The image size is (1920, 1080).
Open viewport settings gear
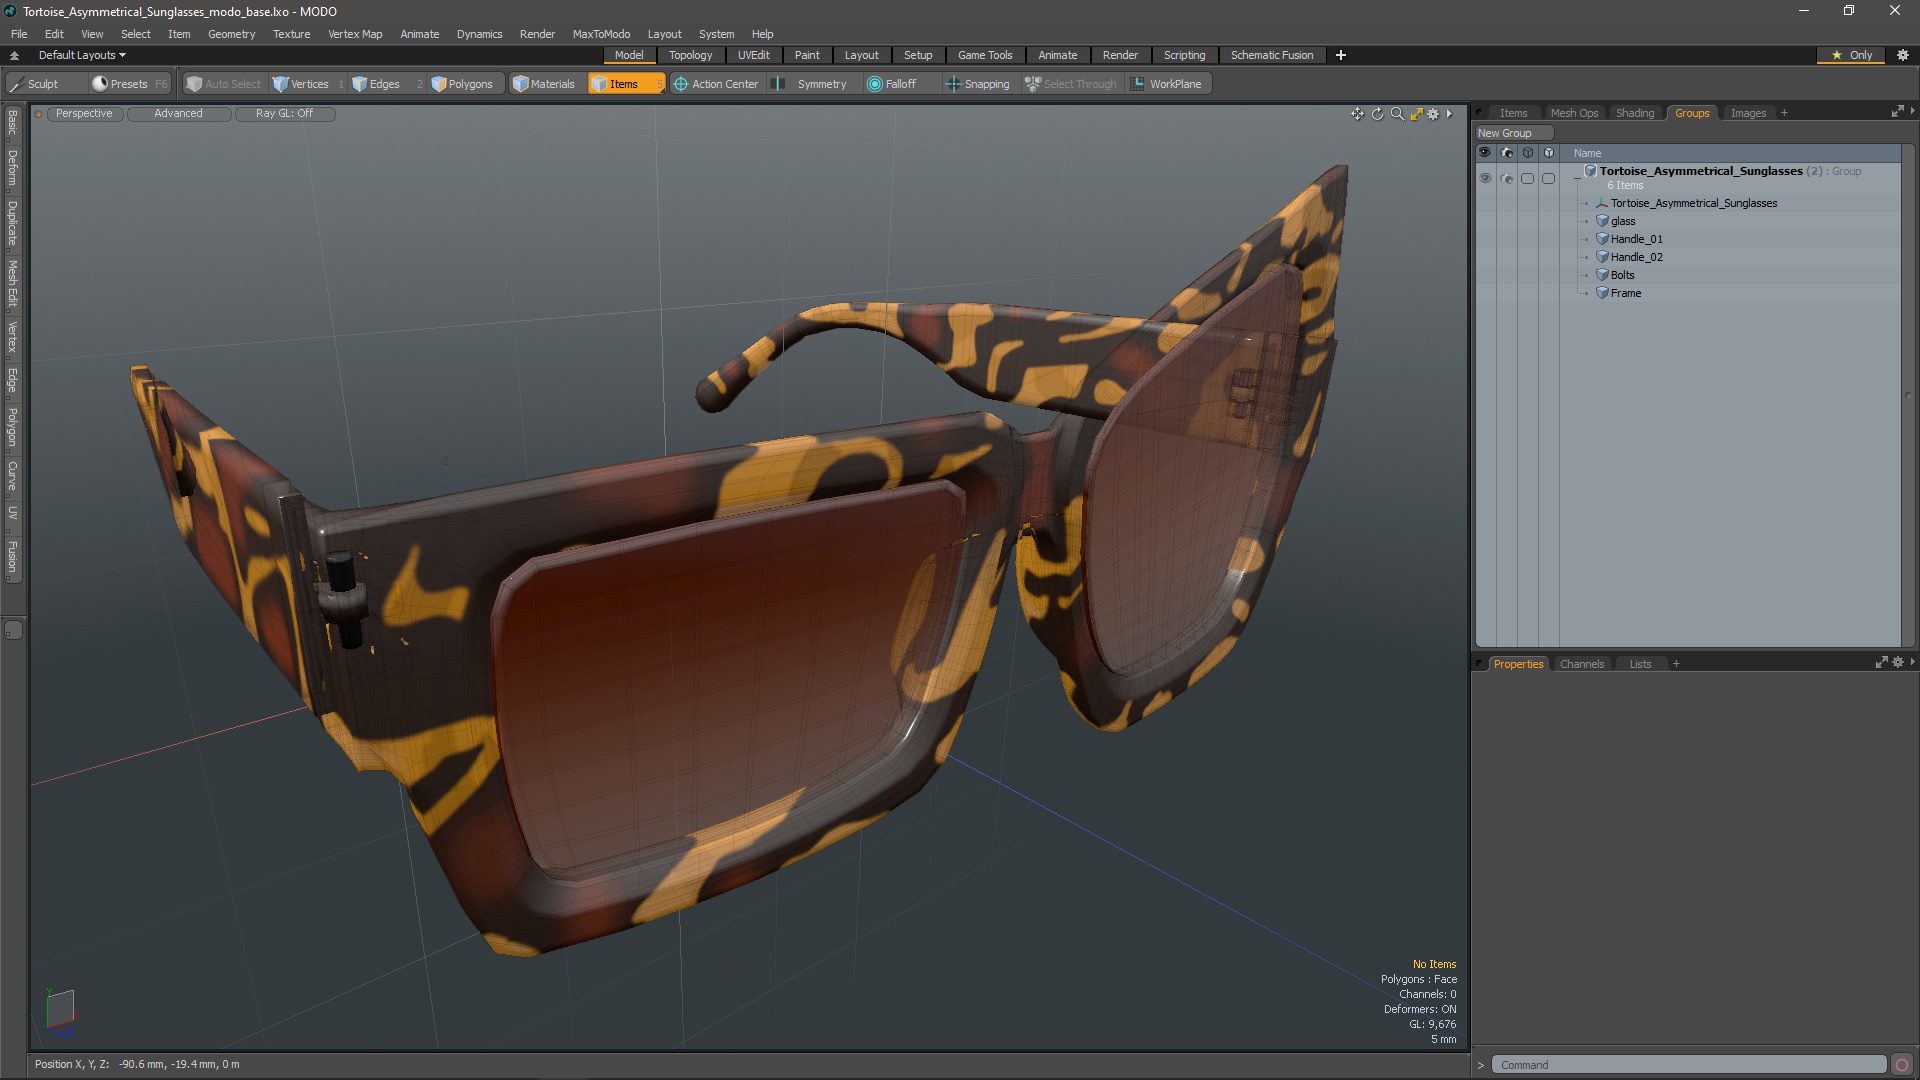(x=1433, y=114)
